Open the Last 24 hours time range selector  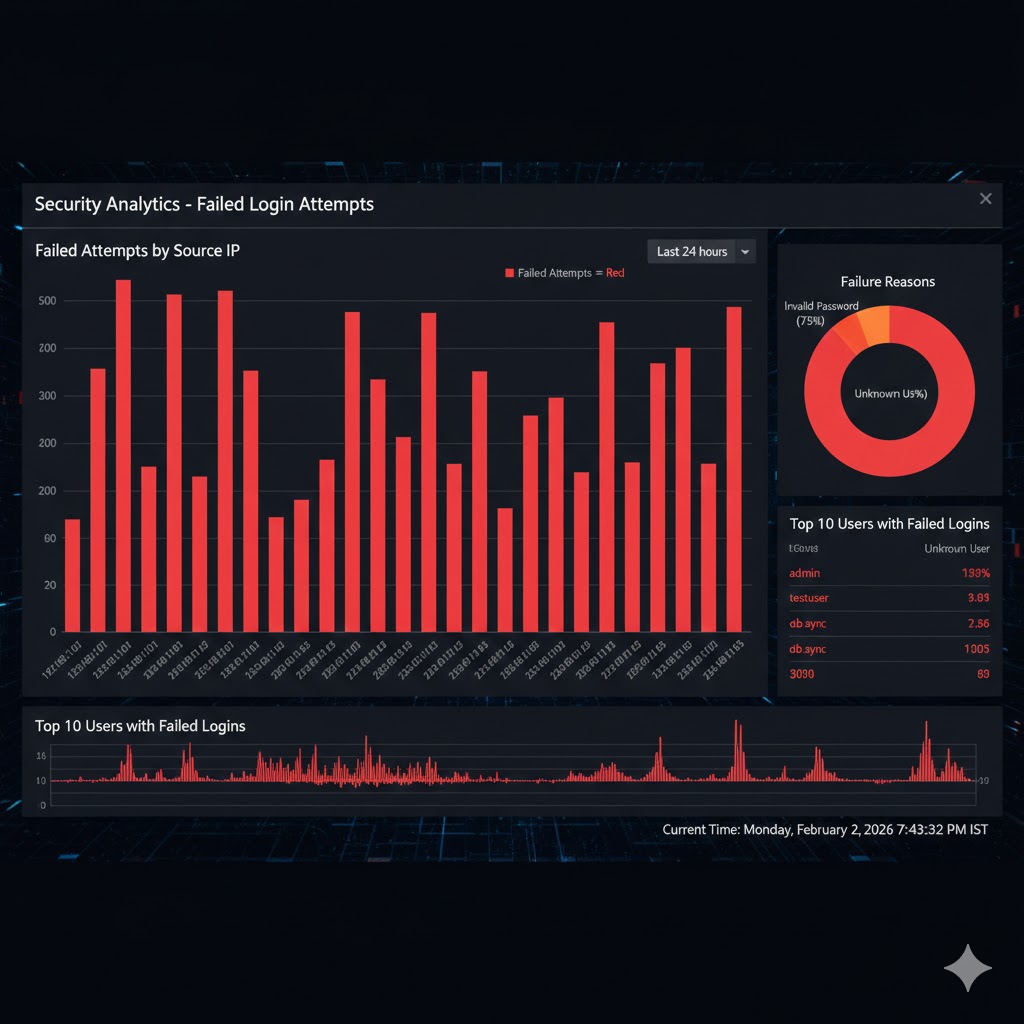coord(692,251)
